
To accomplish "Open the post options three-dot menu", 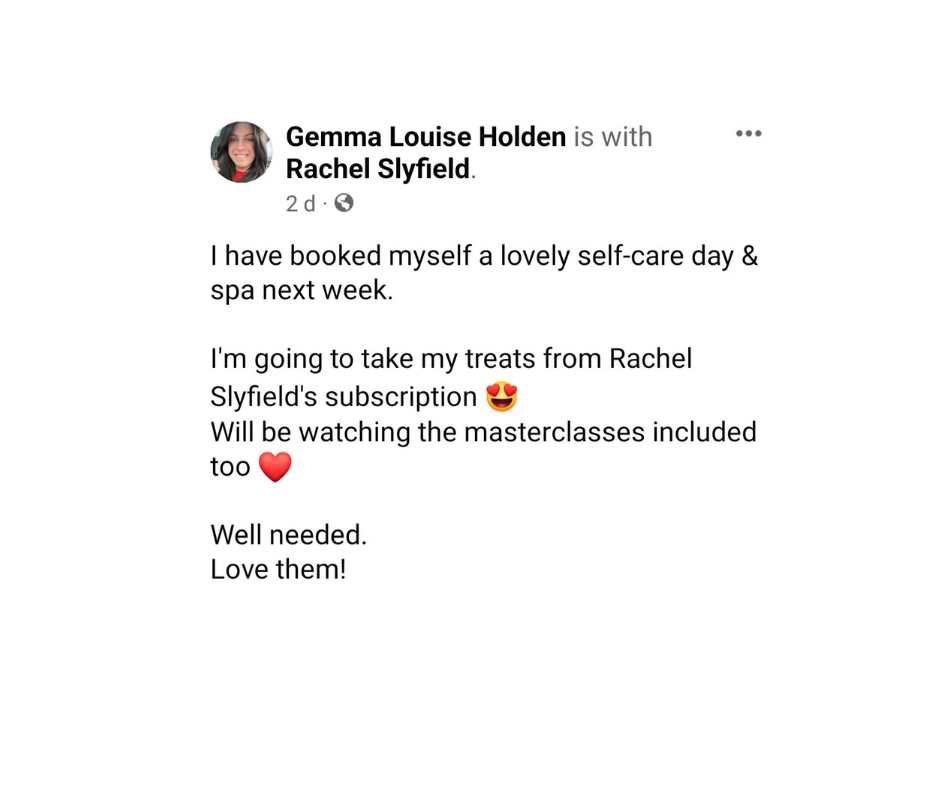I will [748, 134].
